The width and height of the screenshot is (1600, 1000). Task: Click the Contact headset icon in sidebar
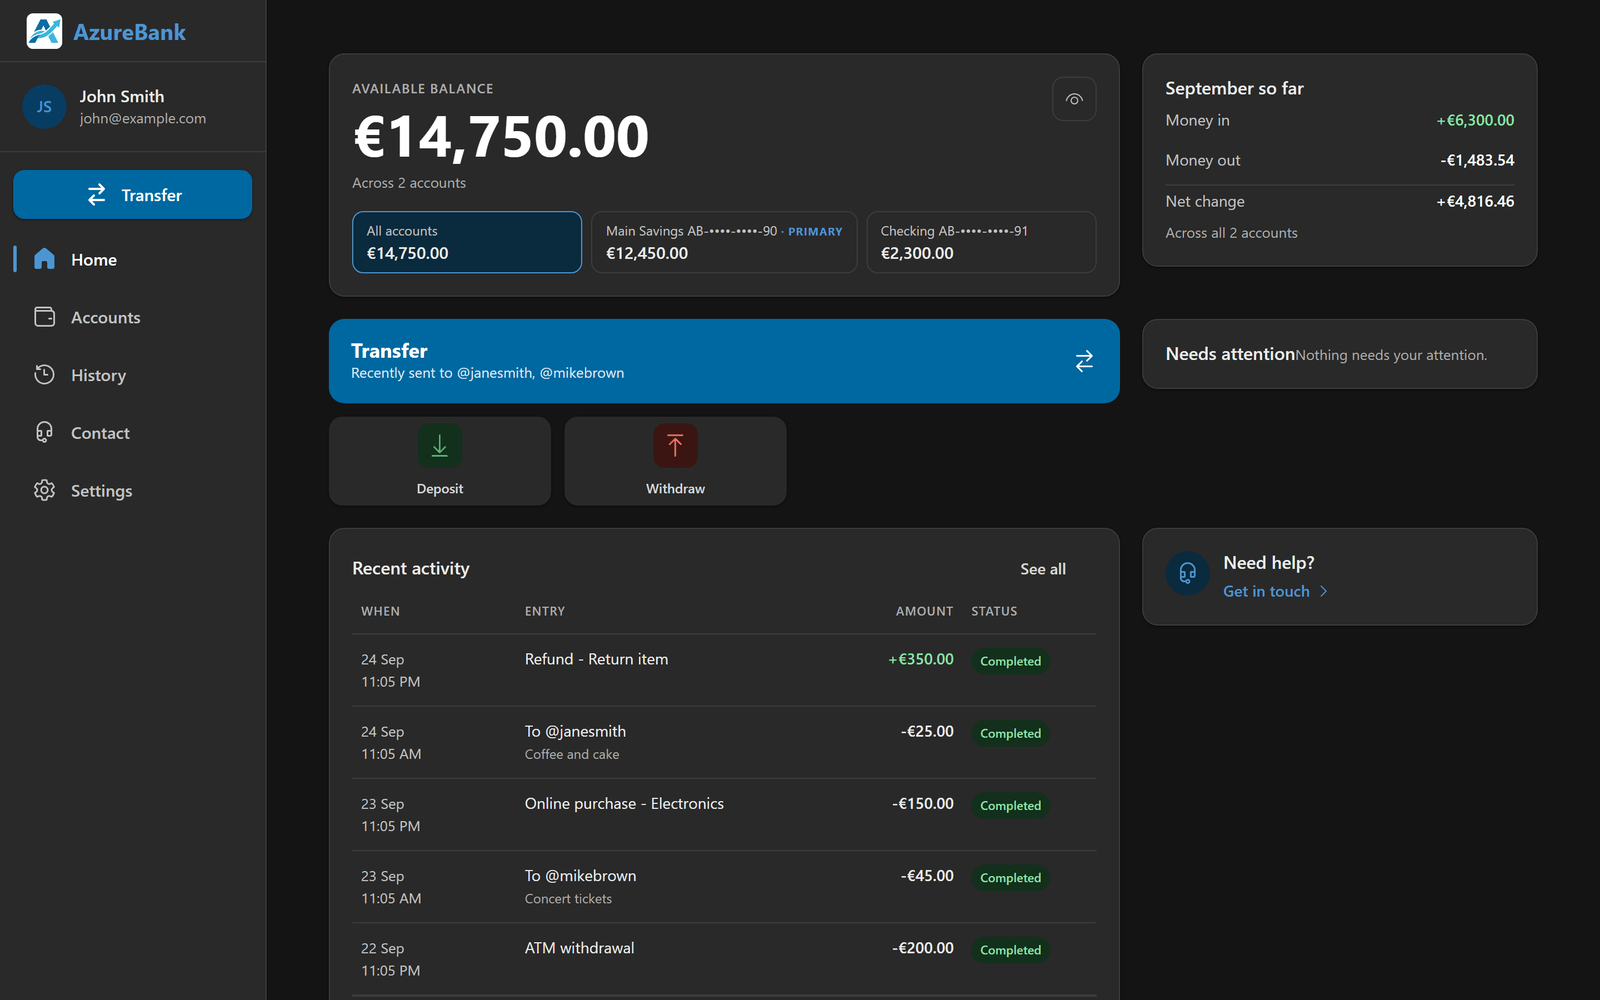[x=44, y=432]
